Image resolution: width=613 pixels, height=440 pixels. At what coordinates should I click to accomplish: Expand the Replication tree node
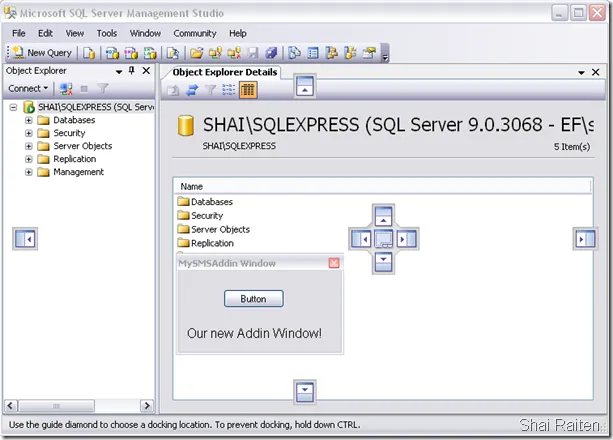pyautogui.click(x=29, y=159)
